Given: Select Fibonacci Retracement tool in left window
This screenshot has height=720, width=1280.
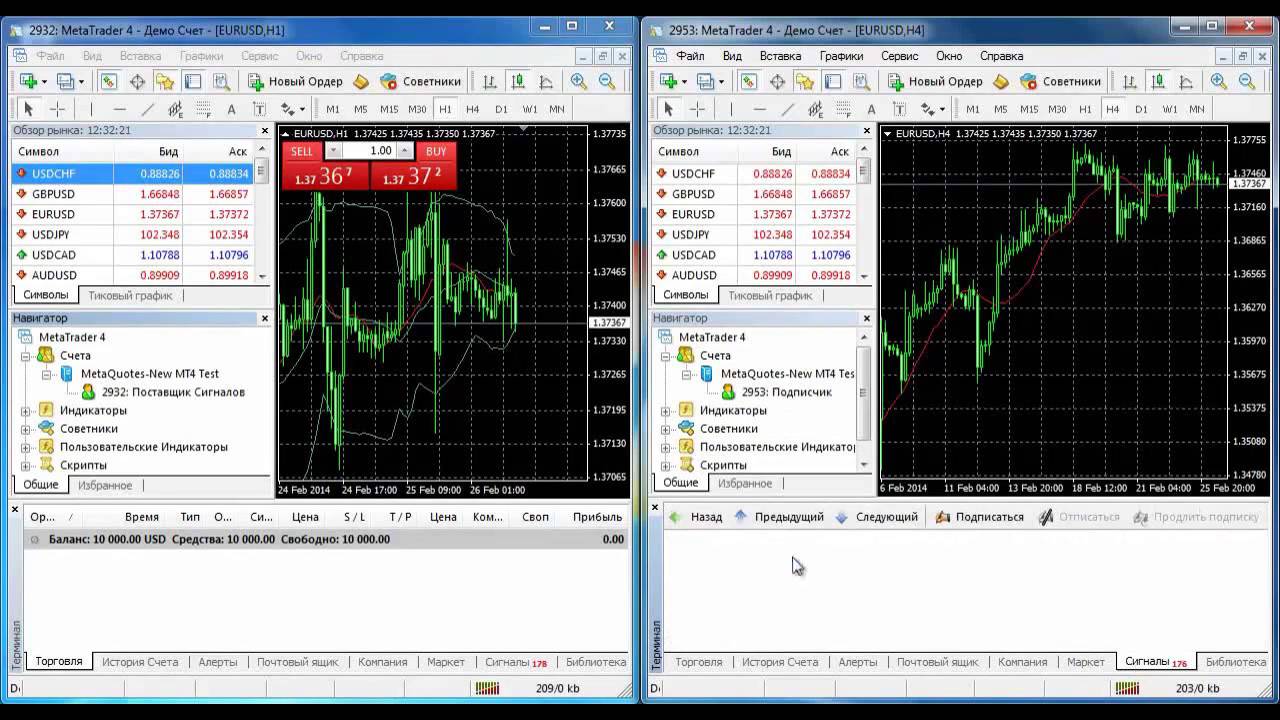Looking at the screenshot, I should 203,109.
